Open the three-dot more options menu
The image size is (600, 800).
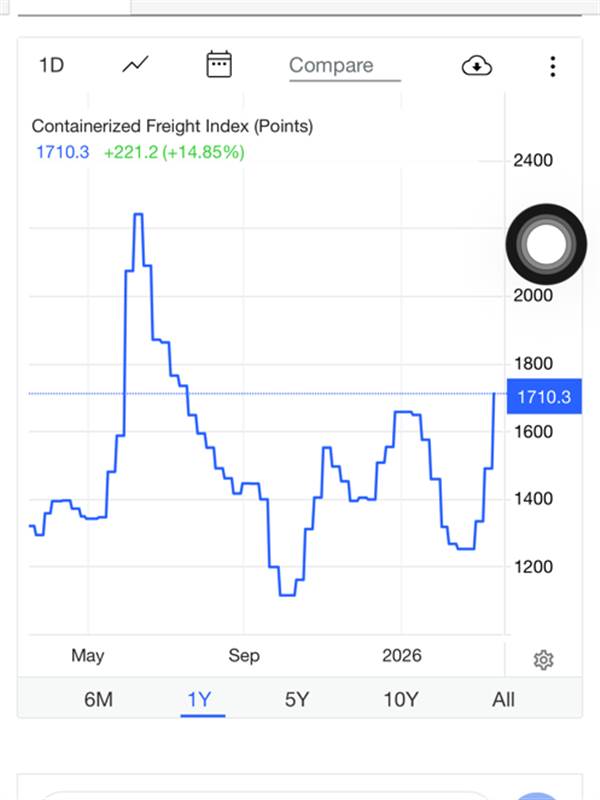coord(552,66)
